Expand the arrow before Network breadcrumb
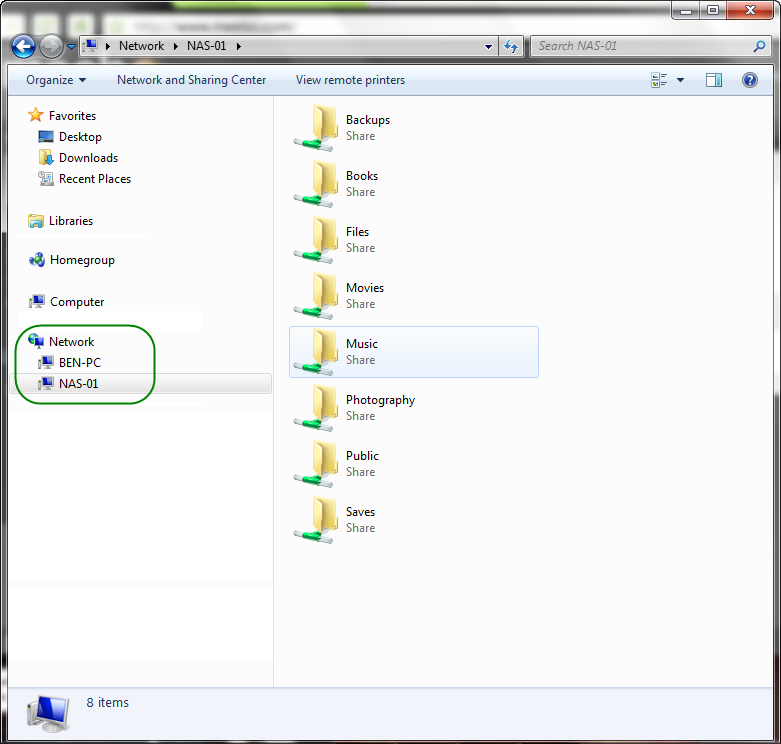 (108, 46)
